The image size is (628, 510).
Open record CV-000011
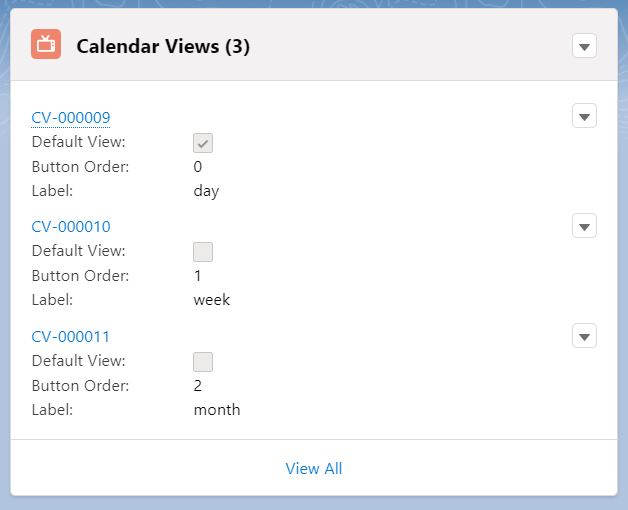point(70,337)
